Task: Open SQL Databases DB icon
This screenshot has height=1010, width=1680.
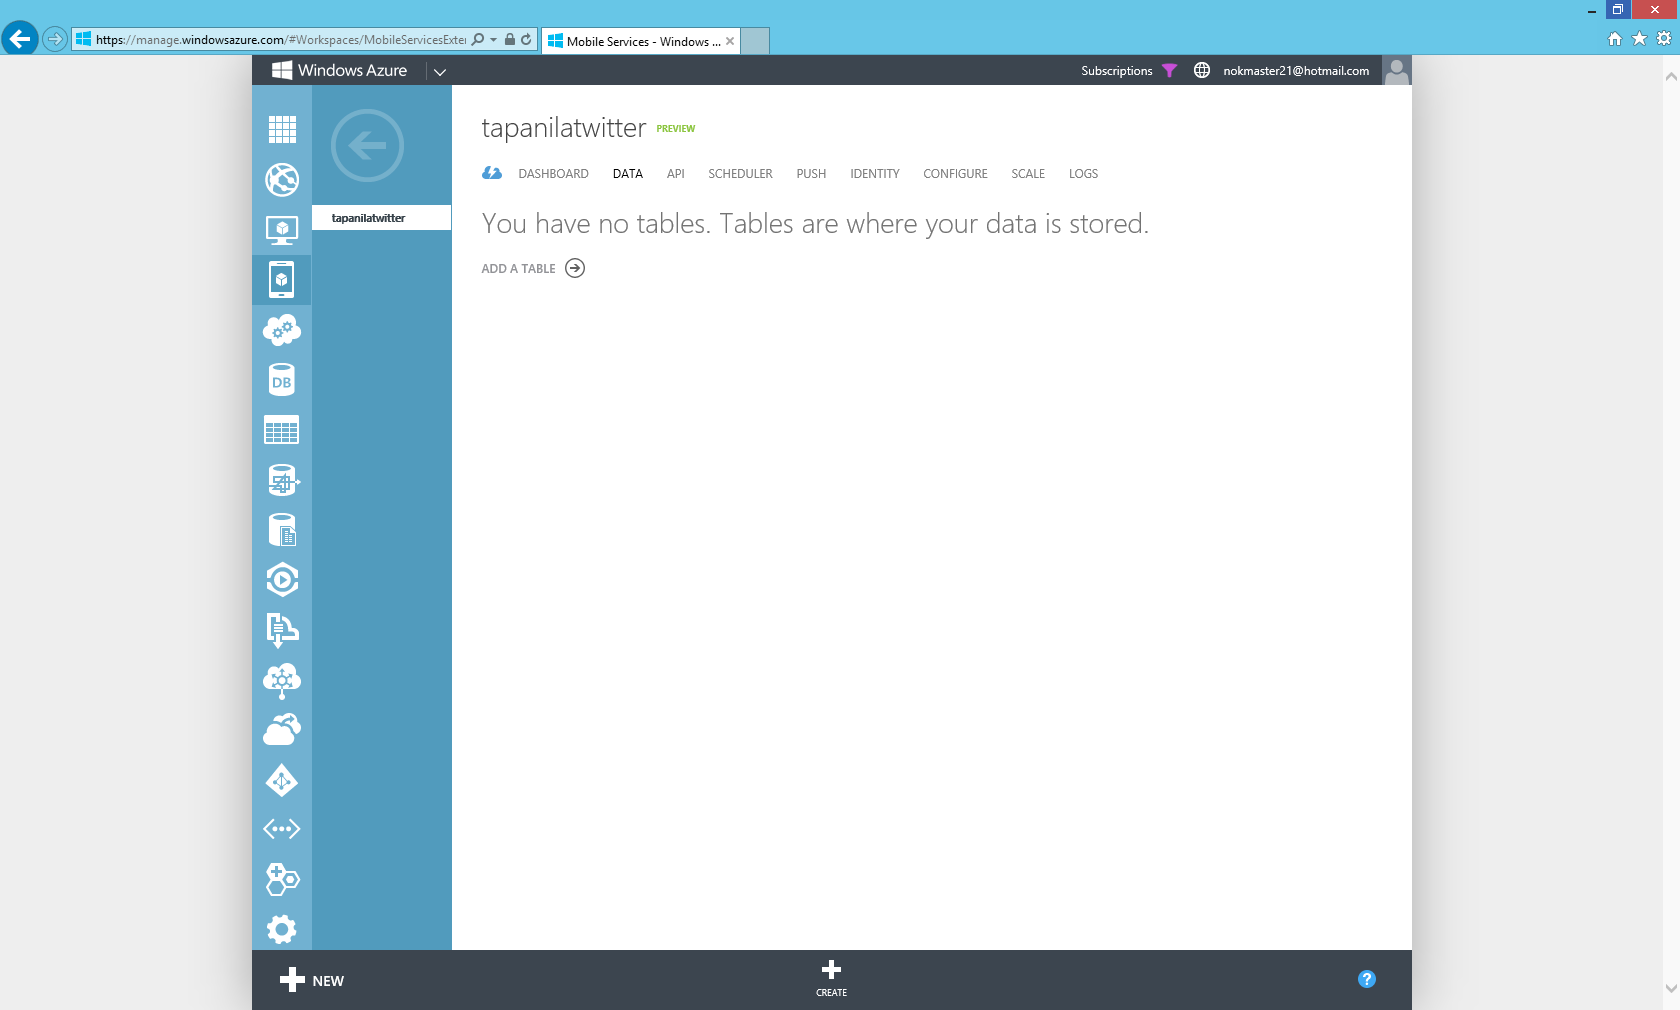Action: point(282,380)
